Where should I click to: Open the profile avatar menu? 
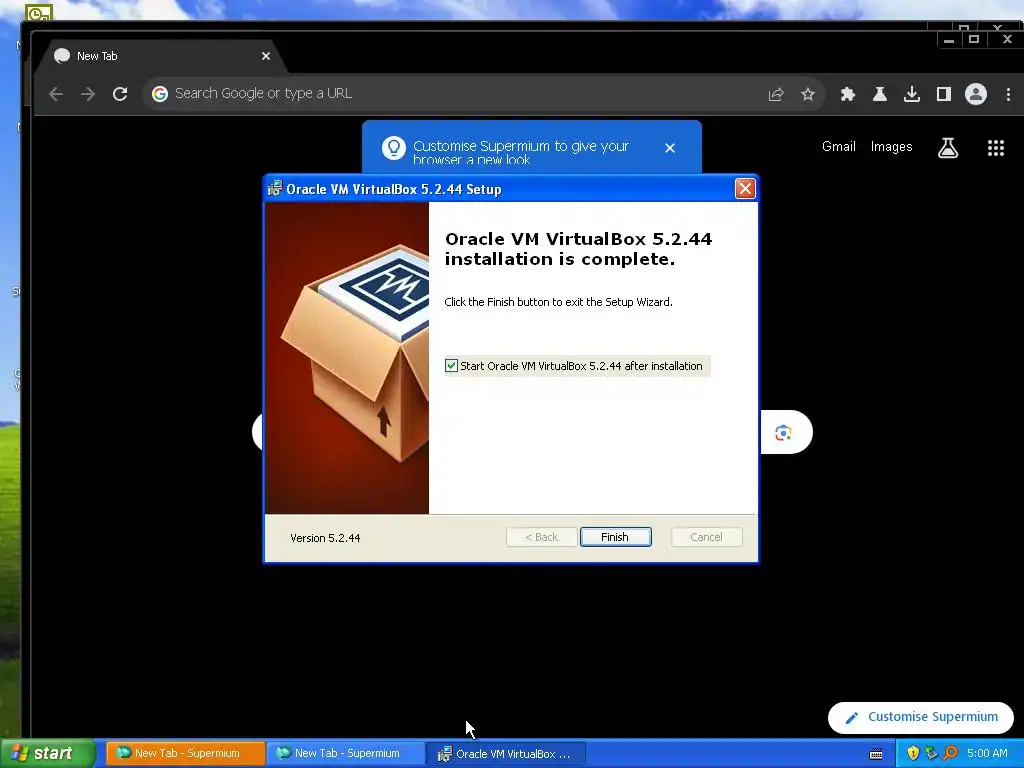pyautogui.click(x=976, y=95)
